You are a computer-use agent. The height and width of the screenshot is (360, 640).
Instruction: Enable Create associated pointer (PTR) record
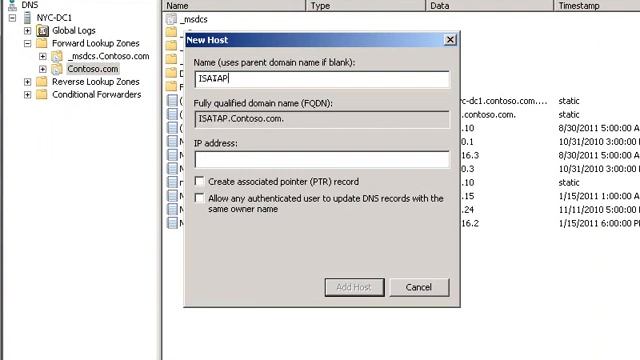click(x=200, y=181)
